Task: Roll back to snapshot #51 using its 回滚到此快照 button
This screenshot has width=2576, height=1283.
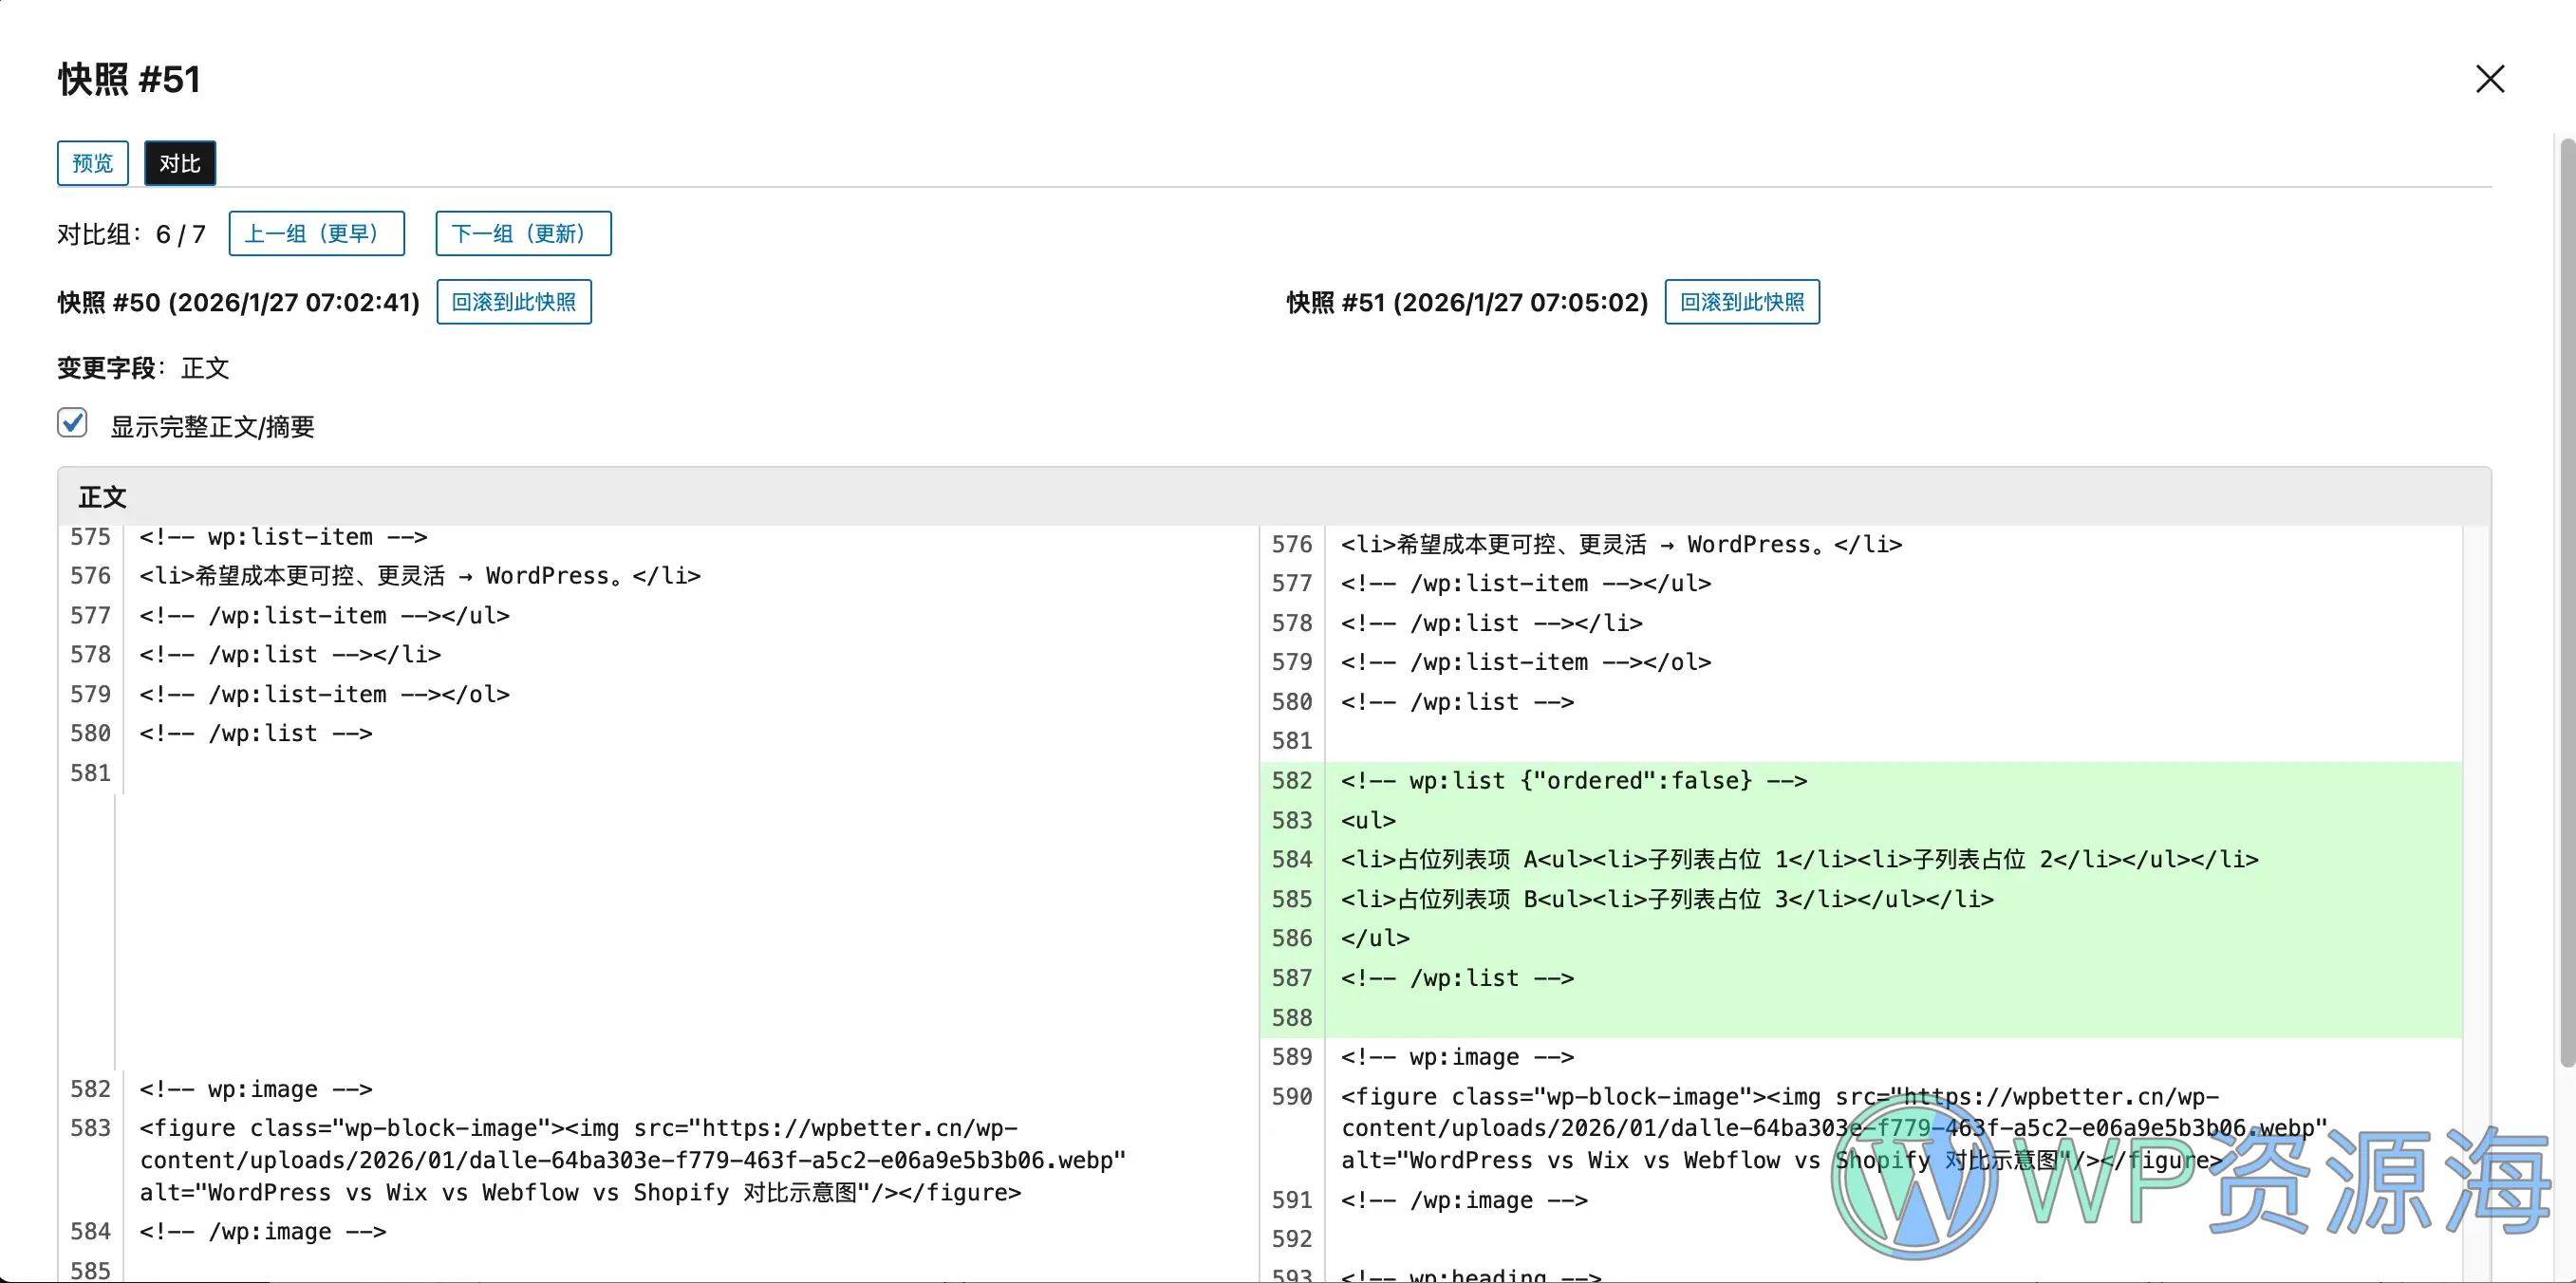Action: (1741, 302)
